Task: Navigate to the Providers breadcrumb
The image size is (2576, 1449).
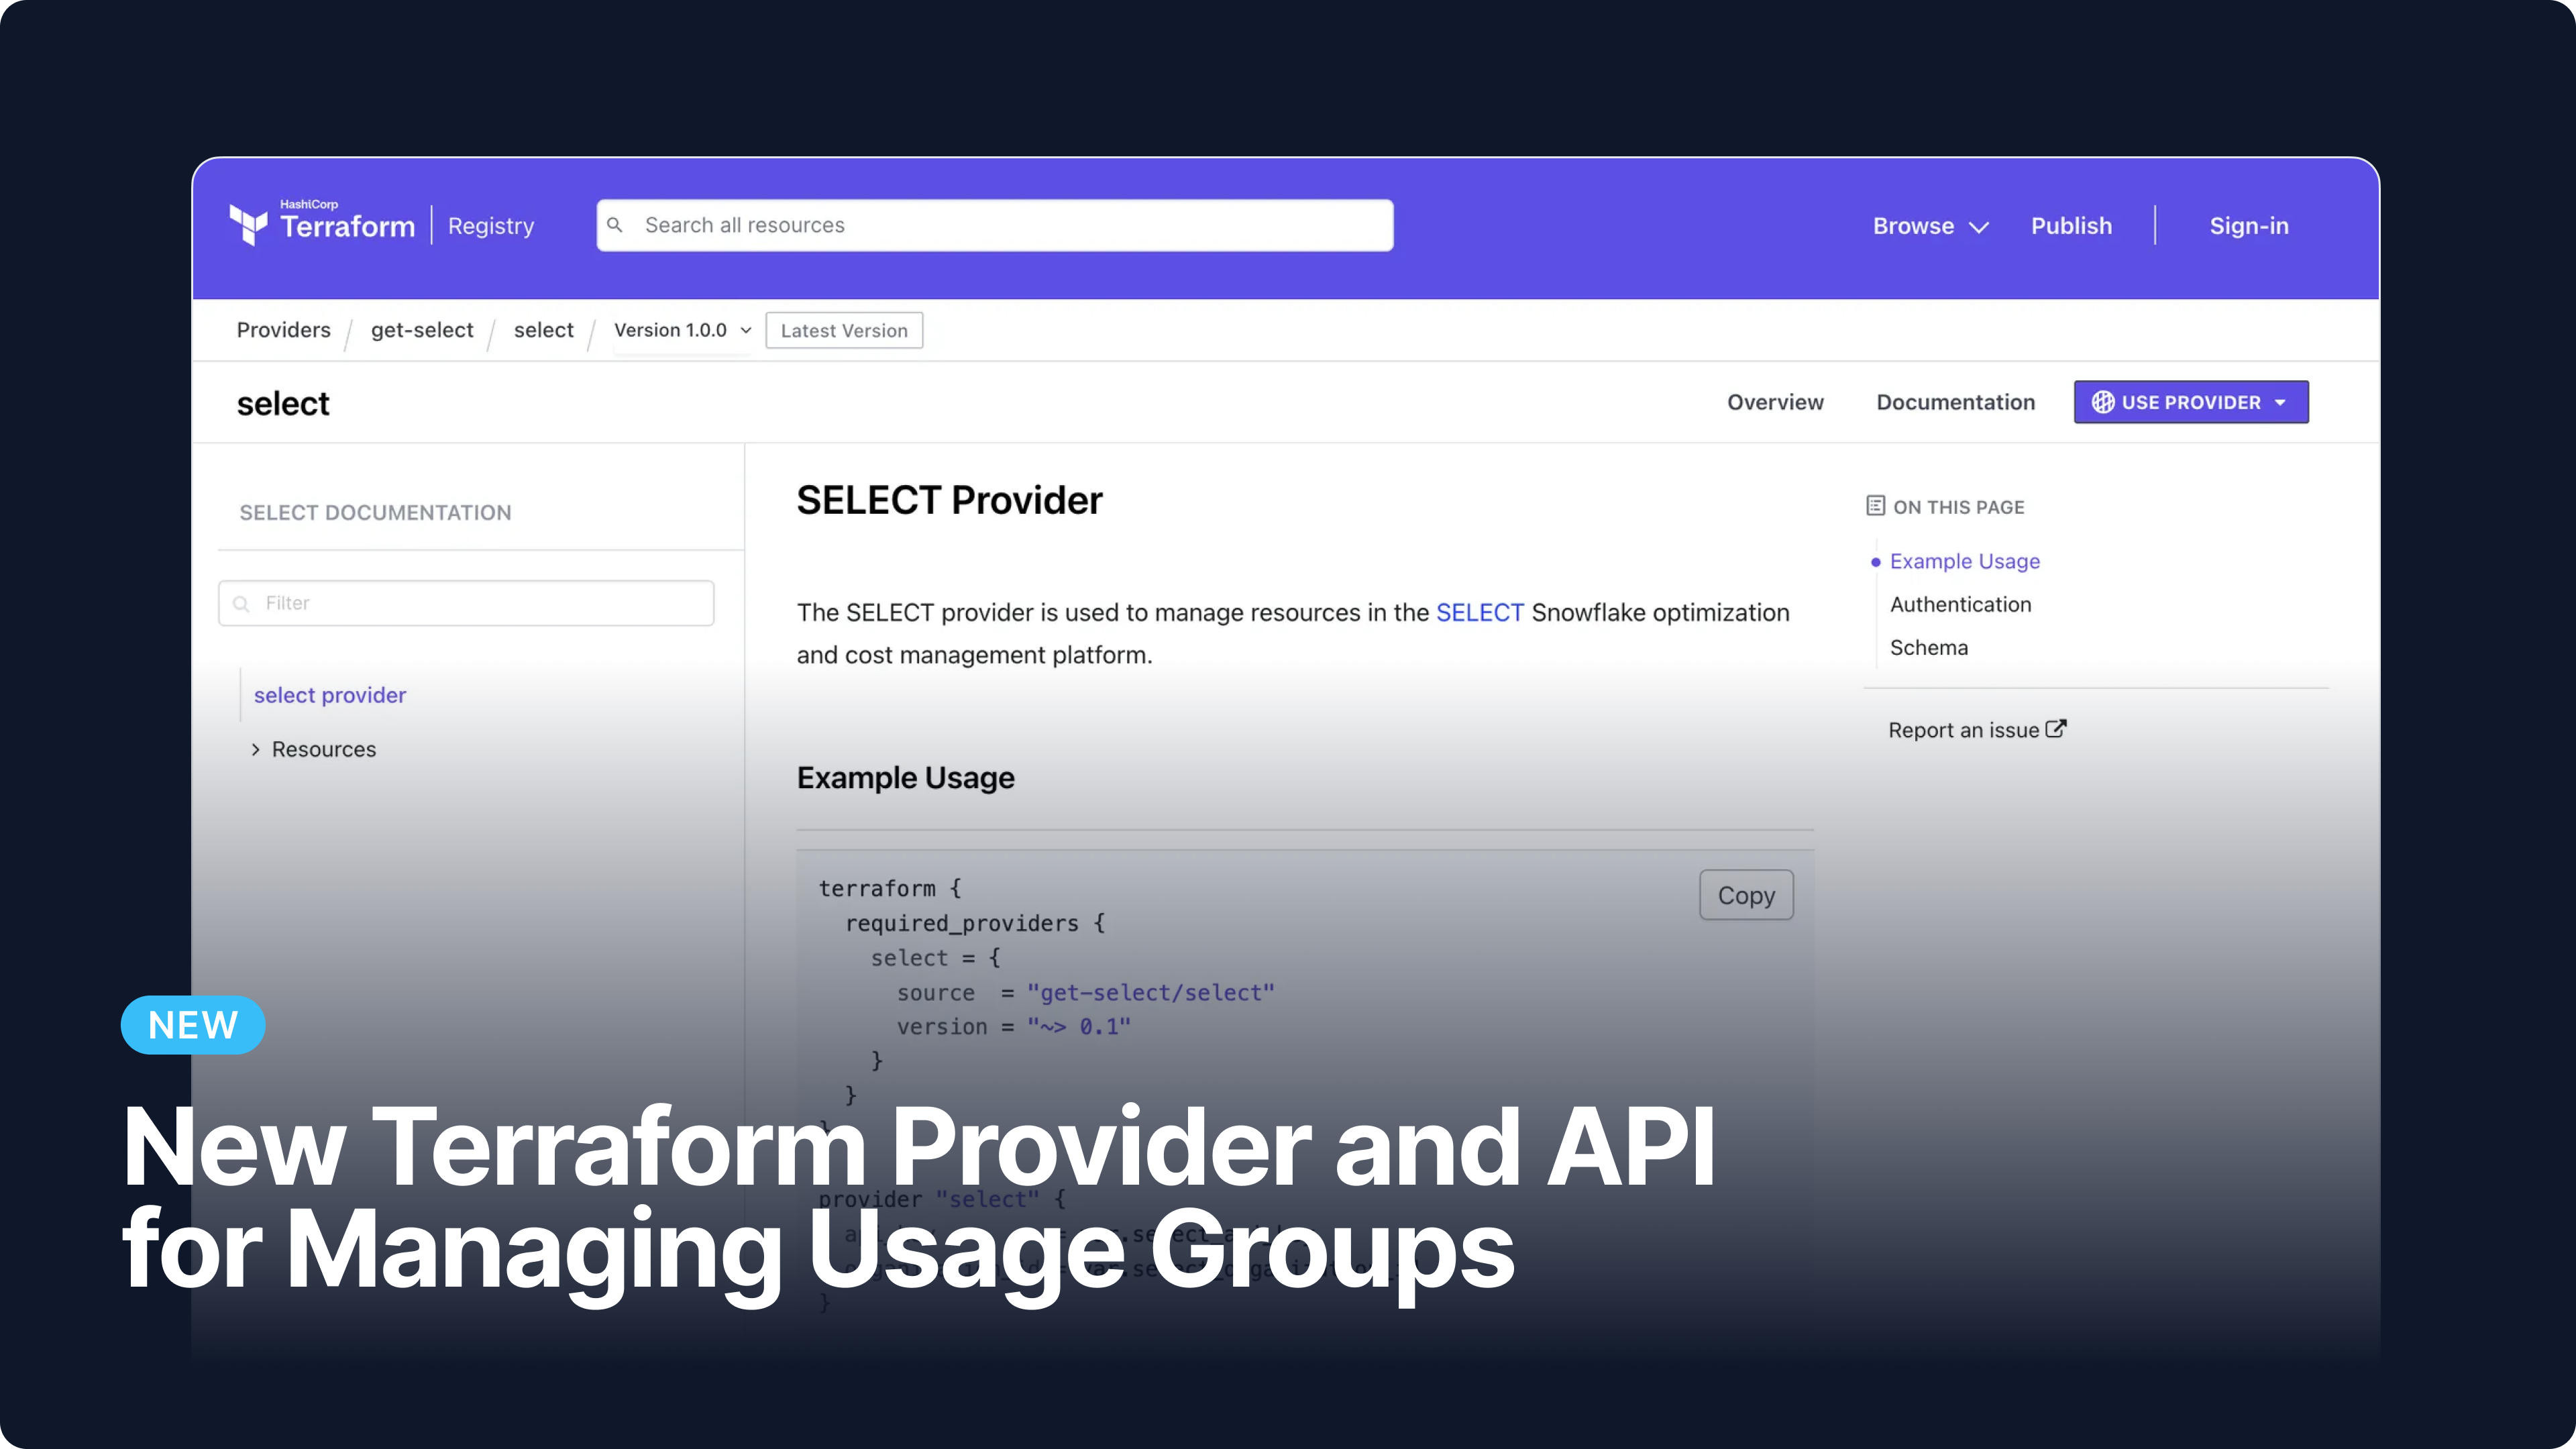Action: tap(283, 330)
